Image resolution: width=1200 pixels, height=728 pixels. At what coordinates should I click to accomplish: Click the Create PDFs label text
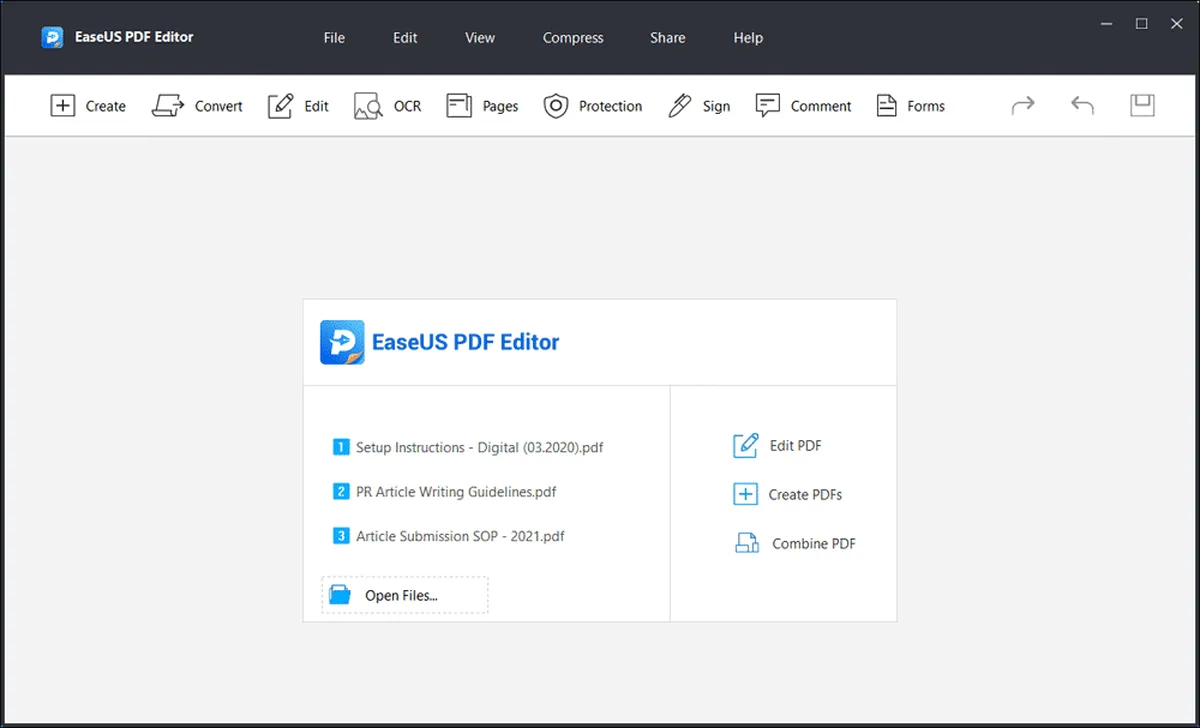(806, 494)
